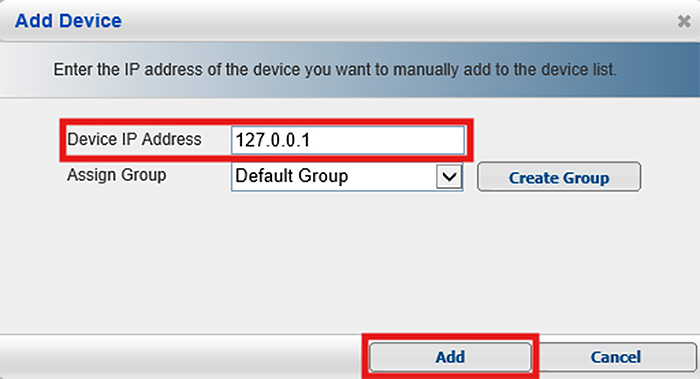Cancel adding the device
Screen dimensions: 700x379
point(616,357)
